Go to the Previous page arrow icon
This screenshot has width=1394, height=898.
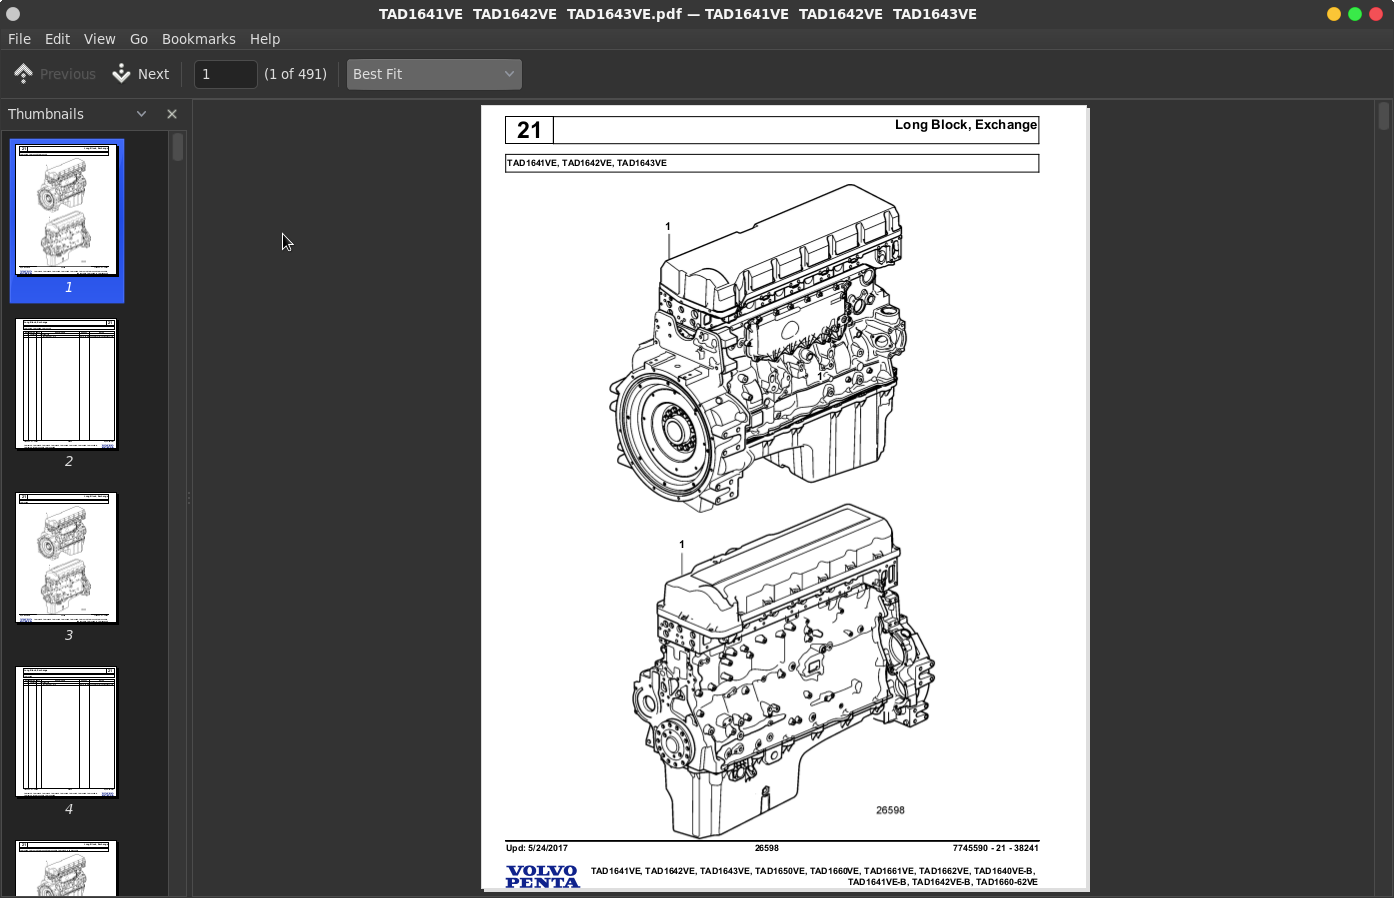pyautogui.click(x=24, y=74)
